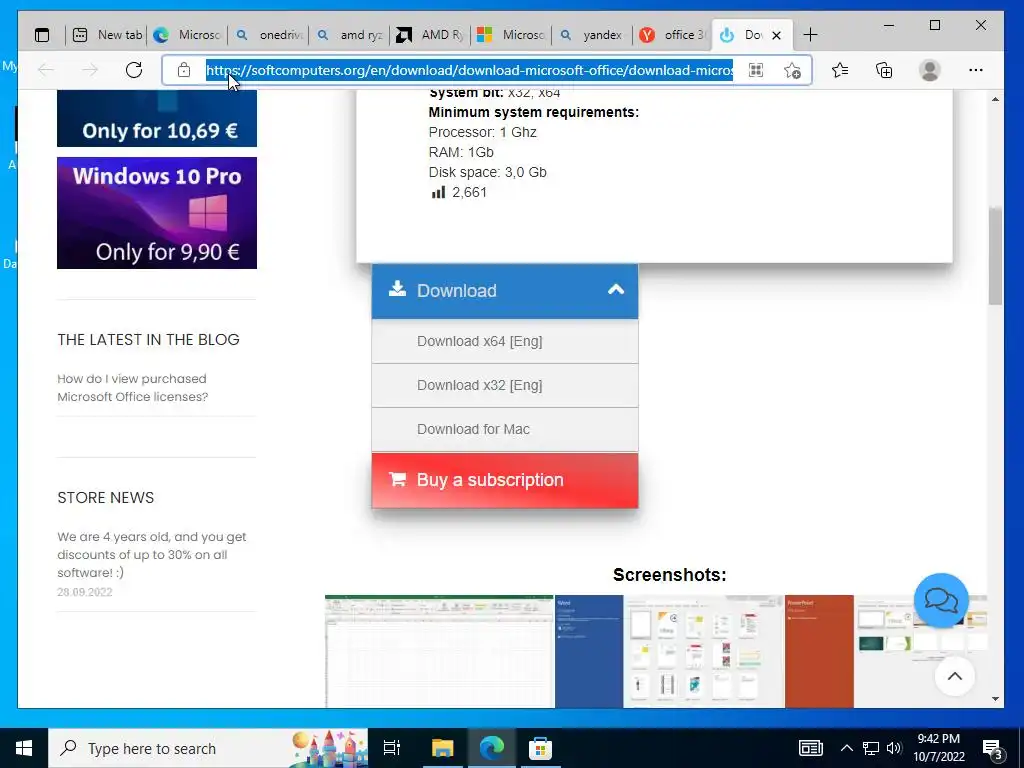Open the Collections panel

(x=884, y=70)
